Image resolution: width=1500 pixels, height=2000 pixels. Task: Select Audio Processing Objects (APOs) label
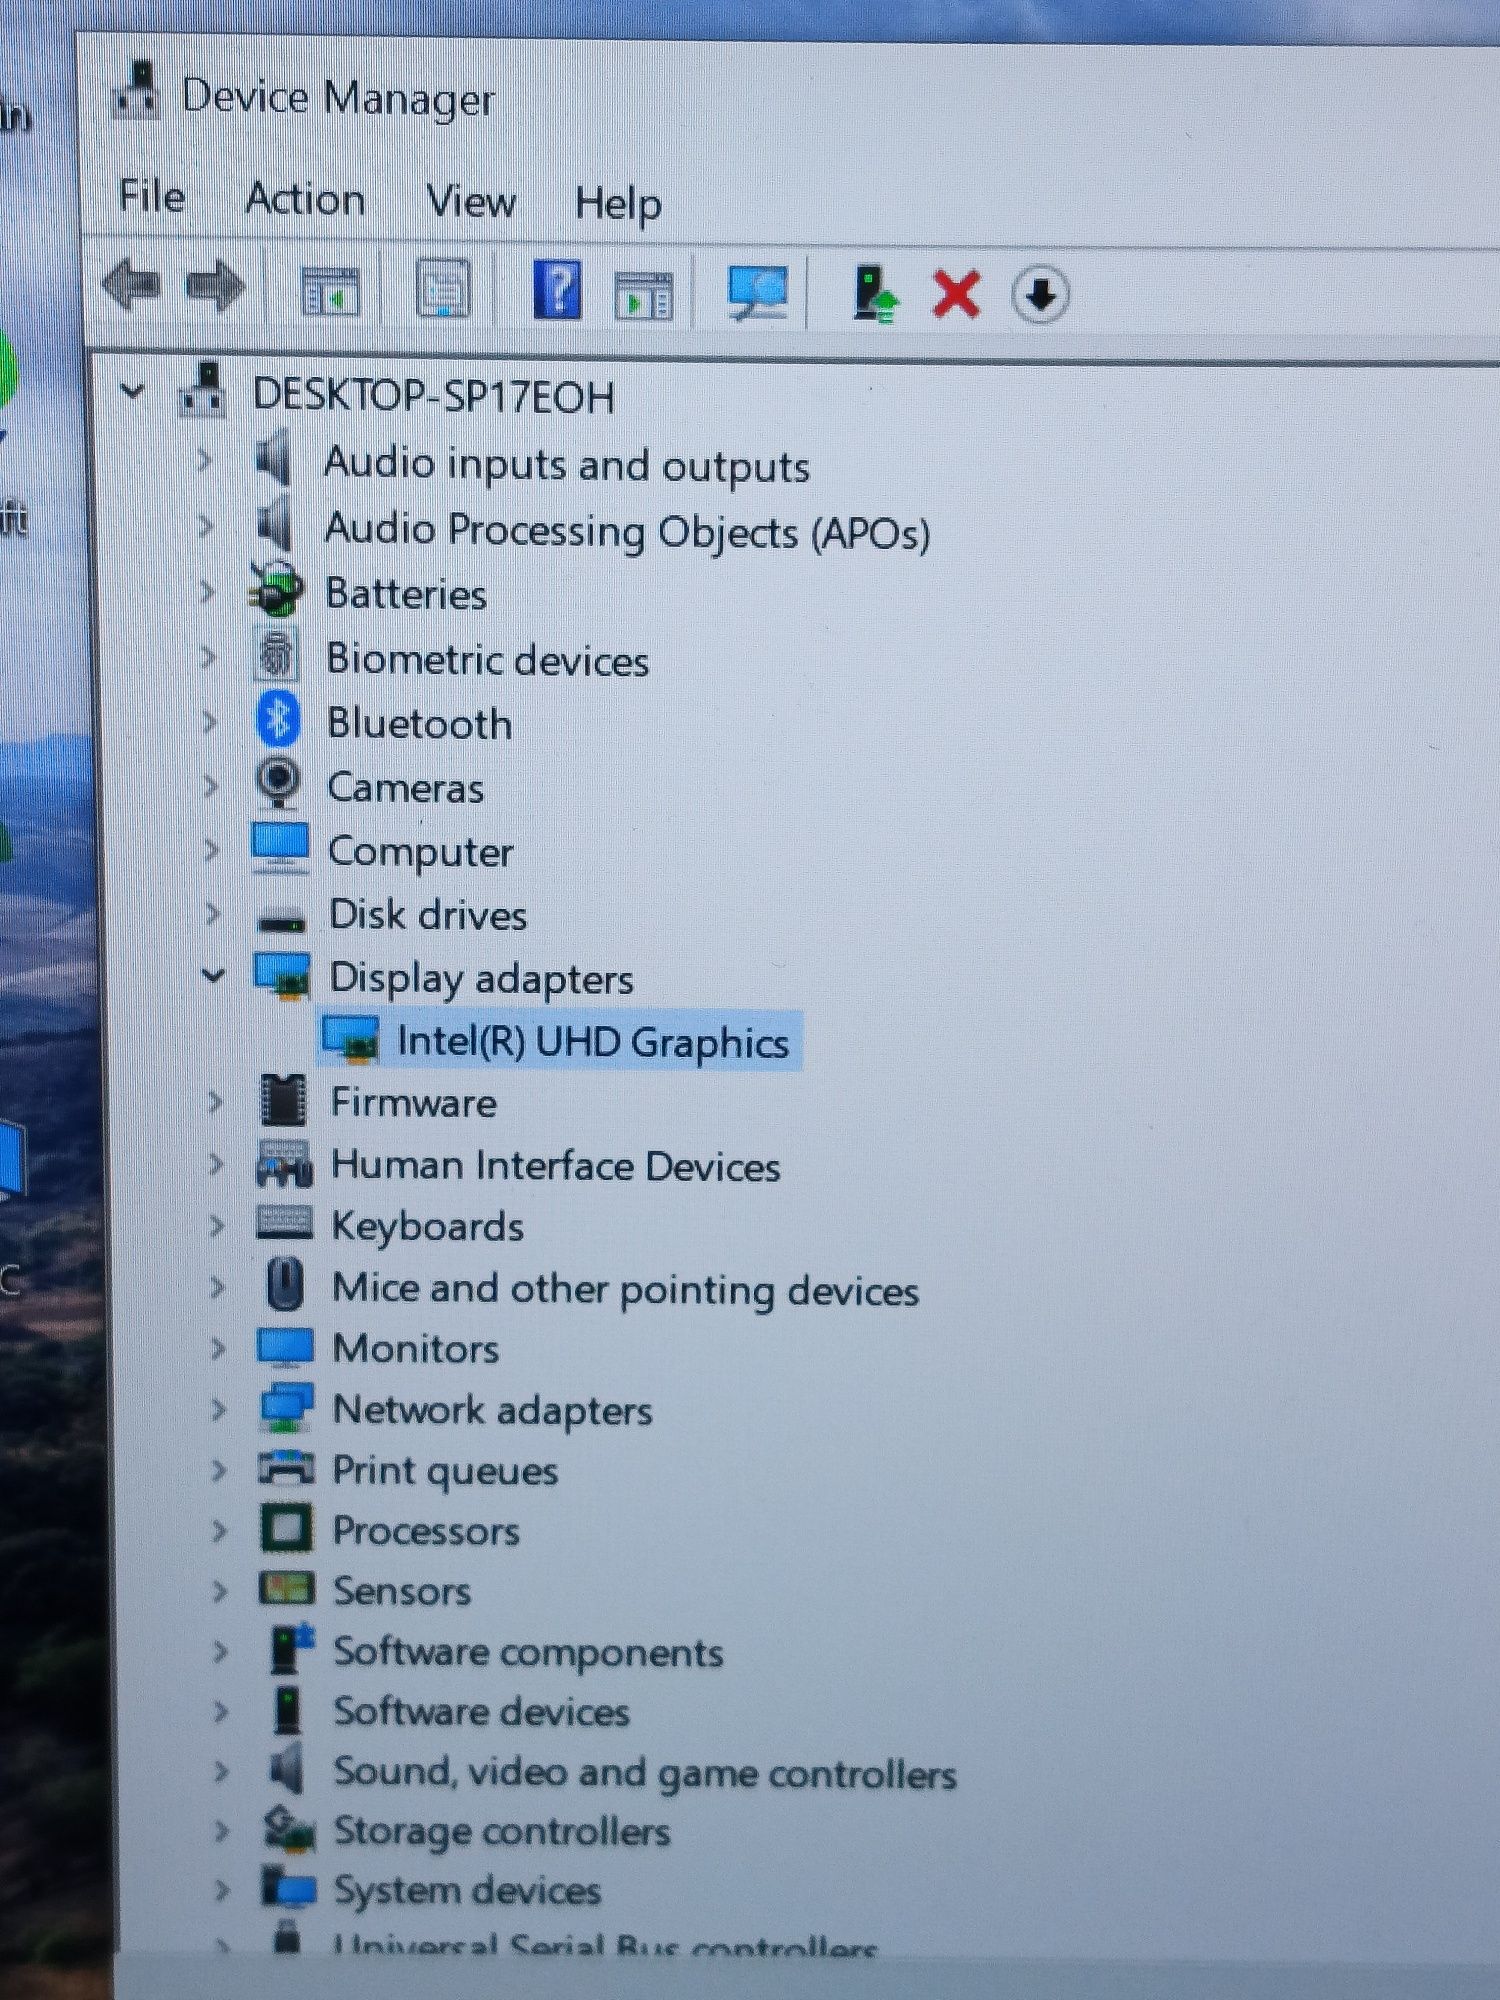coord(627,531)
